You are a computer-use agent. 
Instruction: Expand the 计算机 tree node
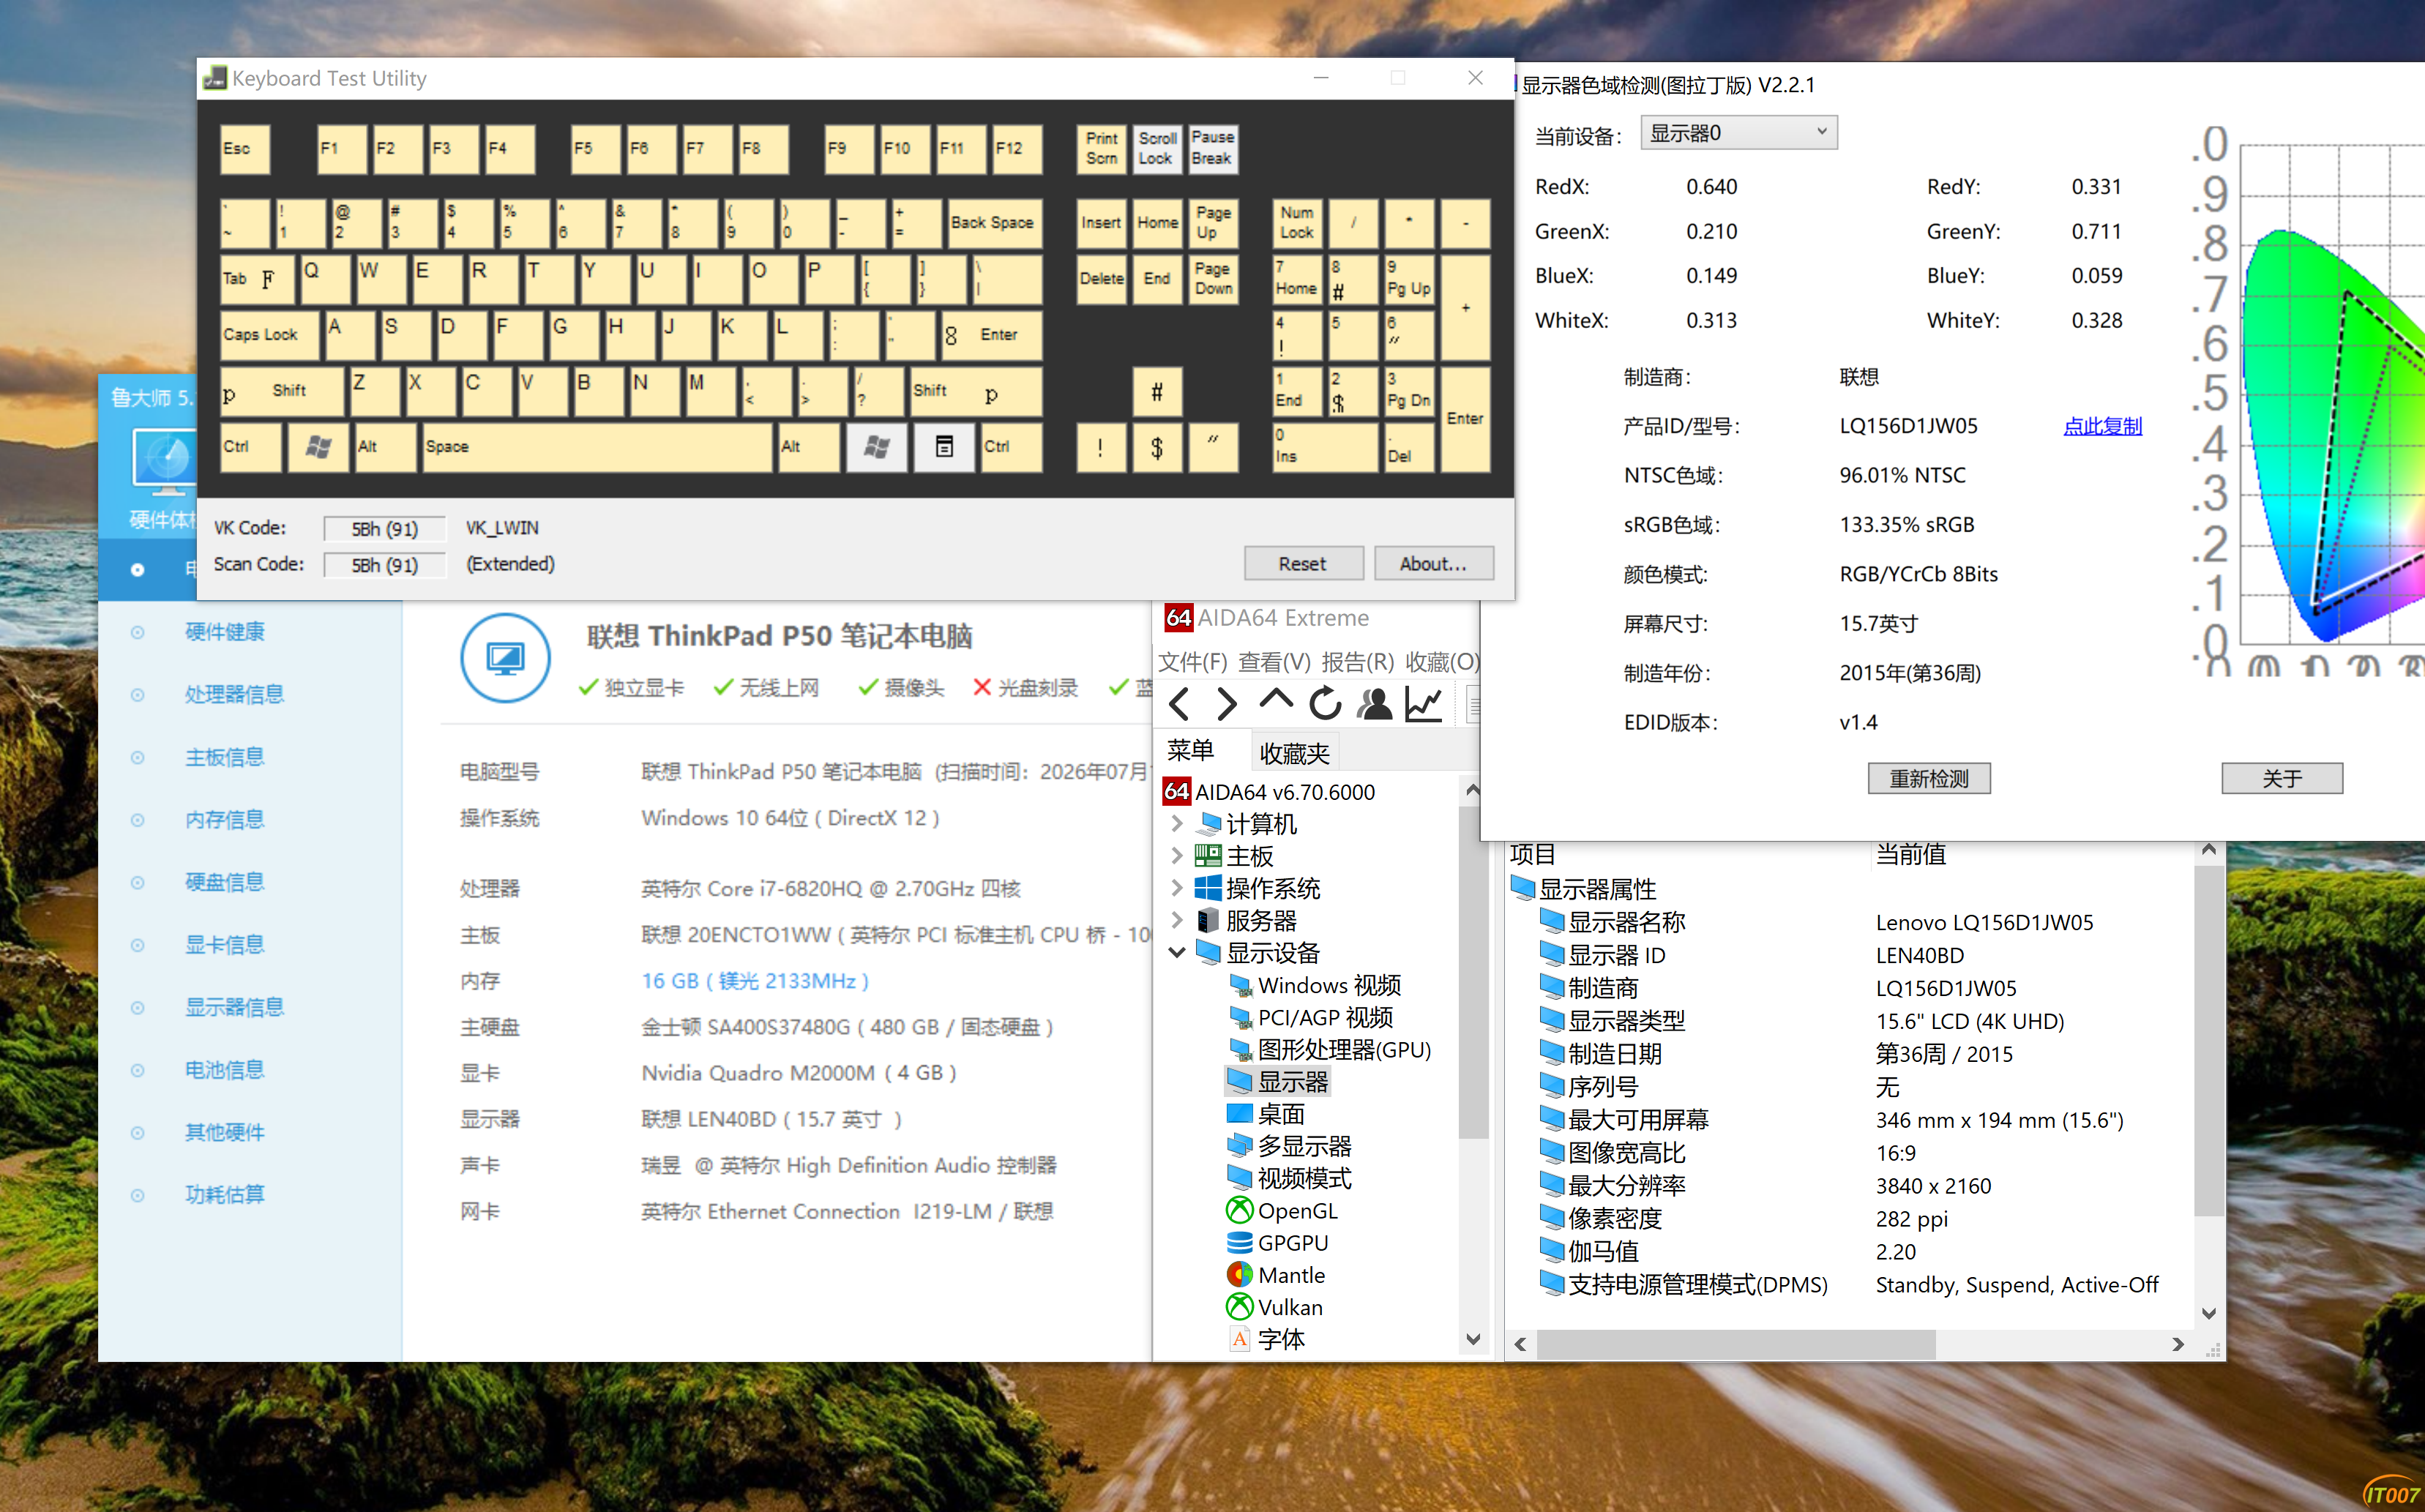click(1177, 823)
